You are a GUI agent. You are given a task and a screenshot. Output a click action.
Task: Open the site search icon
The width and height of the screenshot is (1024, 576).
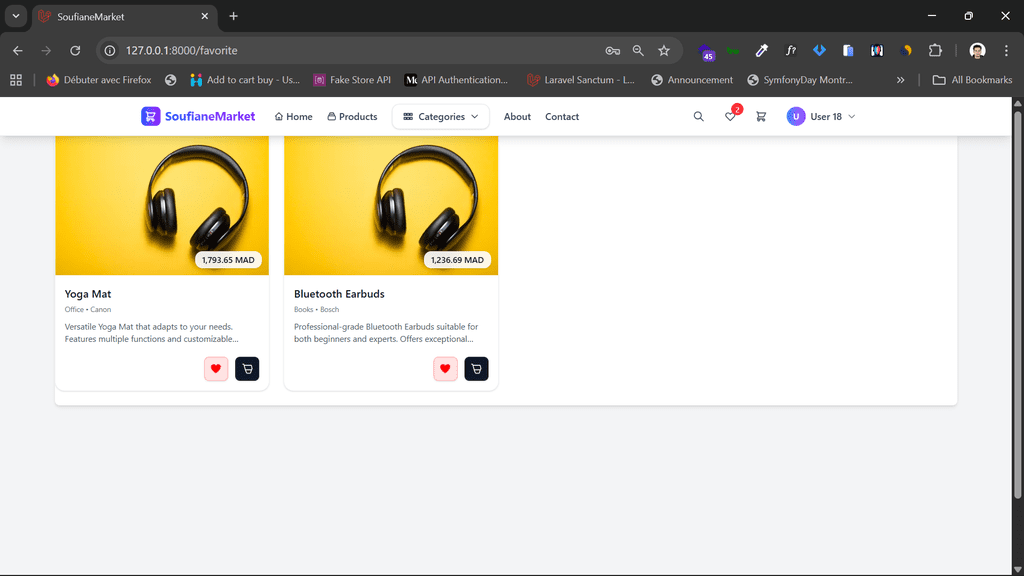pos(698,116)
